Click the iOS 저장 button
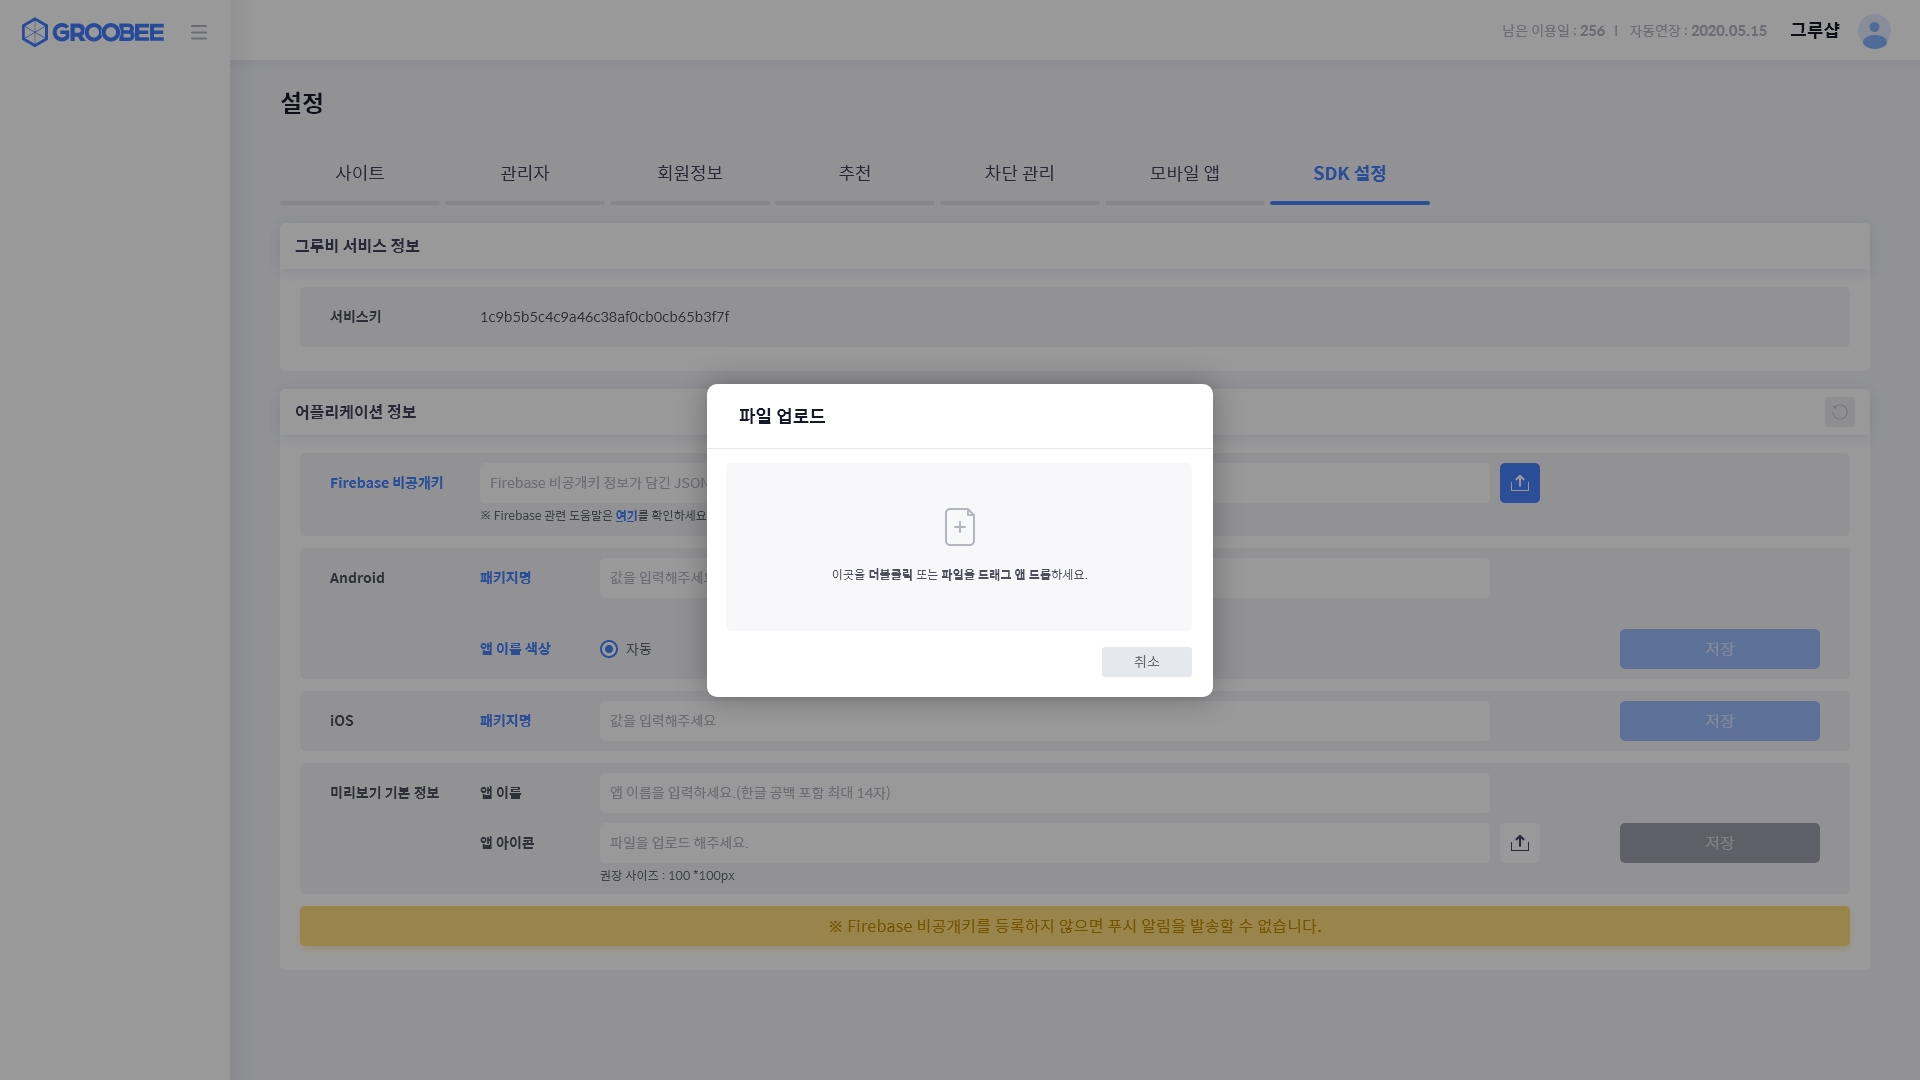This screenshot has width=1920, height=1080. (1719, 721)
